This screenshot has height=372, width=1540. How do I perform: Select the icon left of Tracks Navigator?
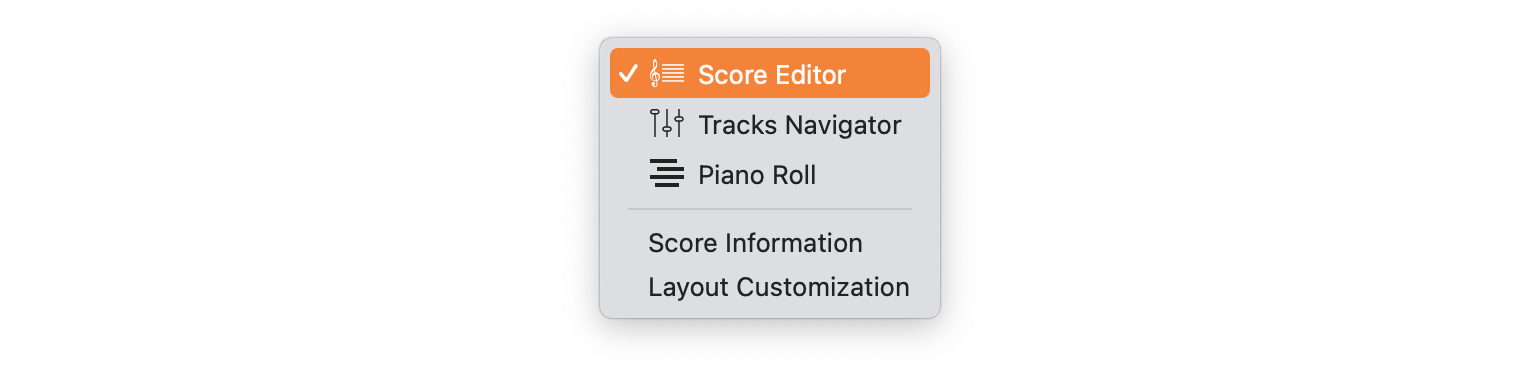667,124
